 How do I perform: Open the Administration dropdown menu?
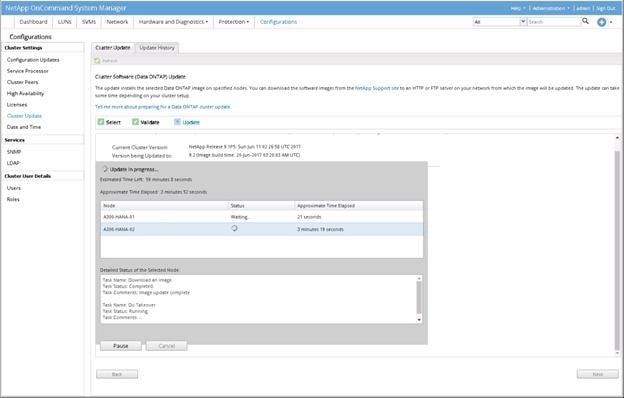point(551,8)
